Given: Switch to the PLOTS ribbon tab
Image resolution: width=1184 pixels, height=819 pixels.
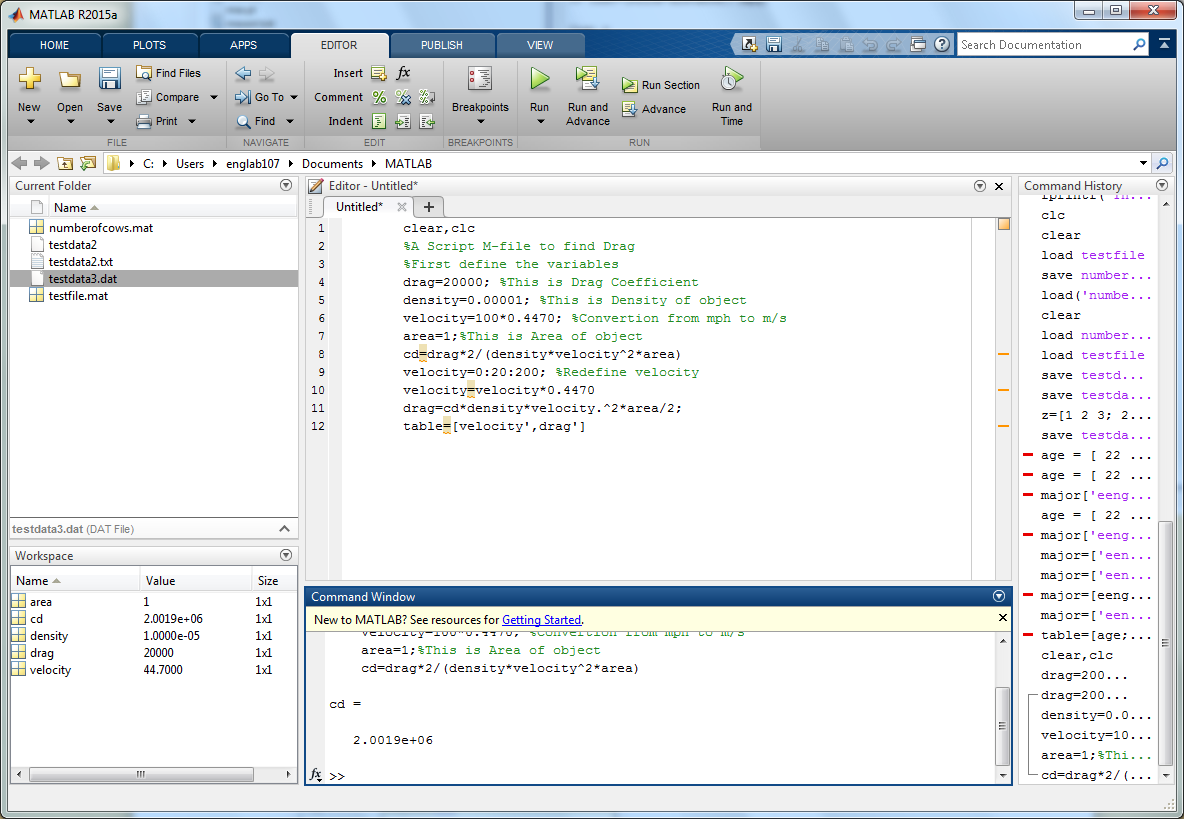Looking at the screenshot, I should 149,45.
